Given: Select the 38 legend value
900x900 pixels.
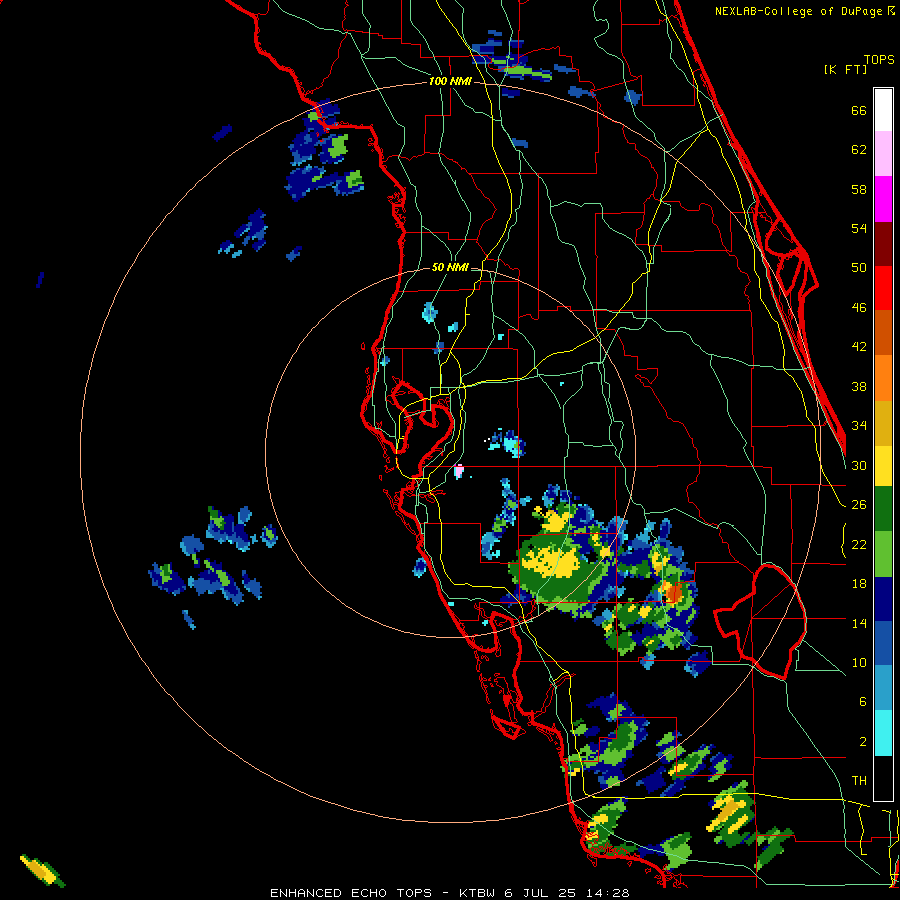Looking at the screenshot, I should coord(859,386).
